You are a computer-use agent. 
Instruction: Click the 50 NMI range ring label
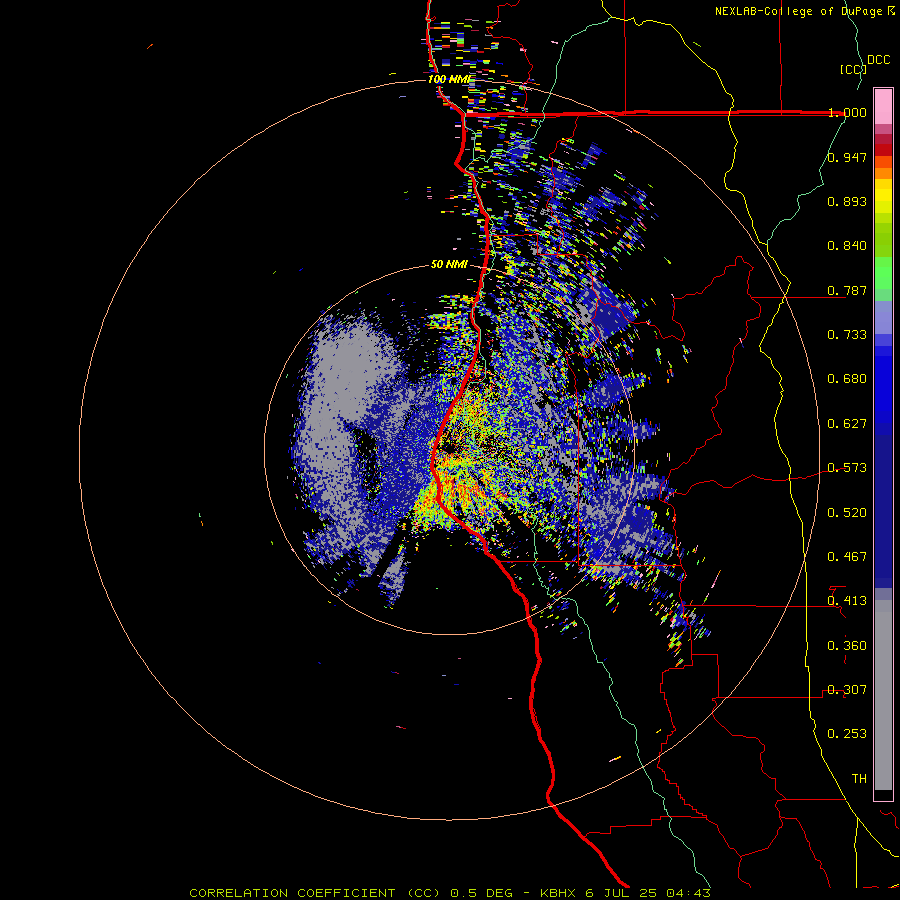pyautogui.click(x=449, y=264)
